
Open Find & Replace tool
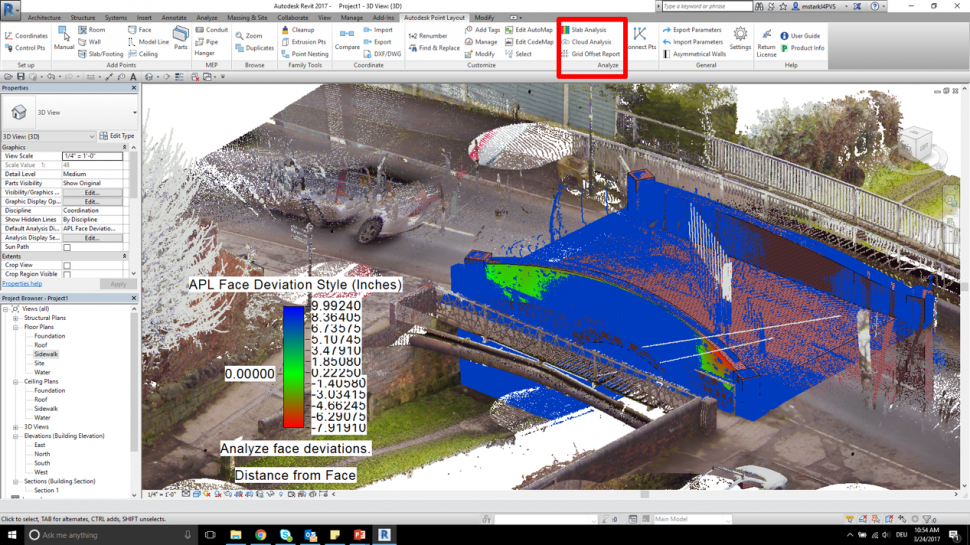tap(434, 48)
